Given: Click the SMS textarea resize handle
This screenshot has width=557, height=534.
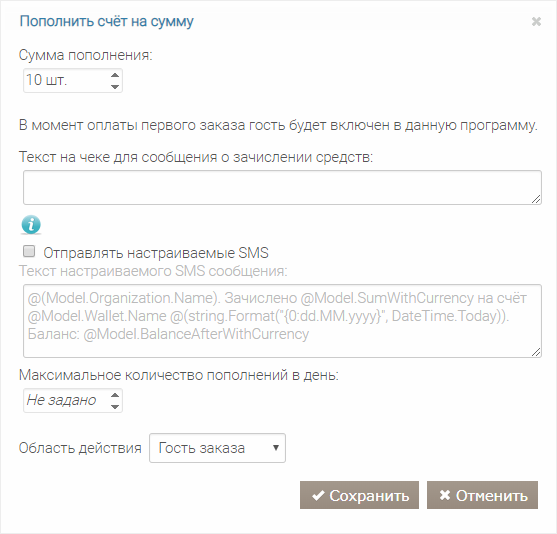Looking at the screenshot, I should point(536,352).
